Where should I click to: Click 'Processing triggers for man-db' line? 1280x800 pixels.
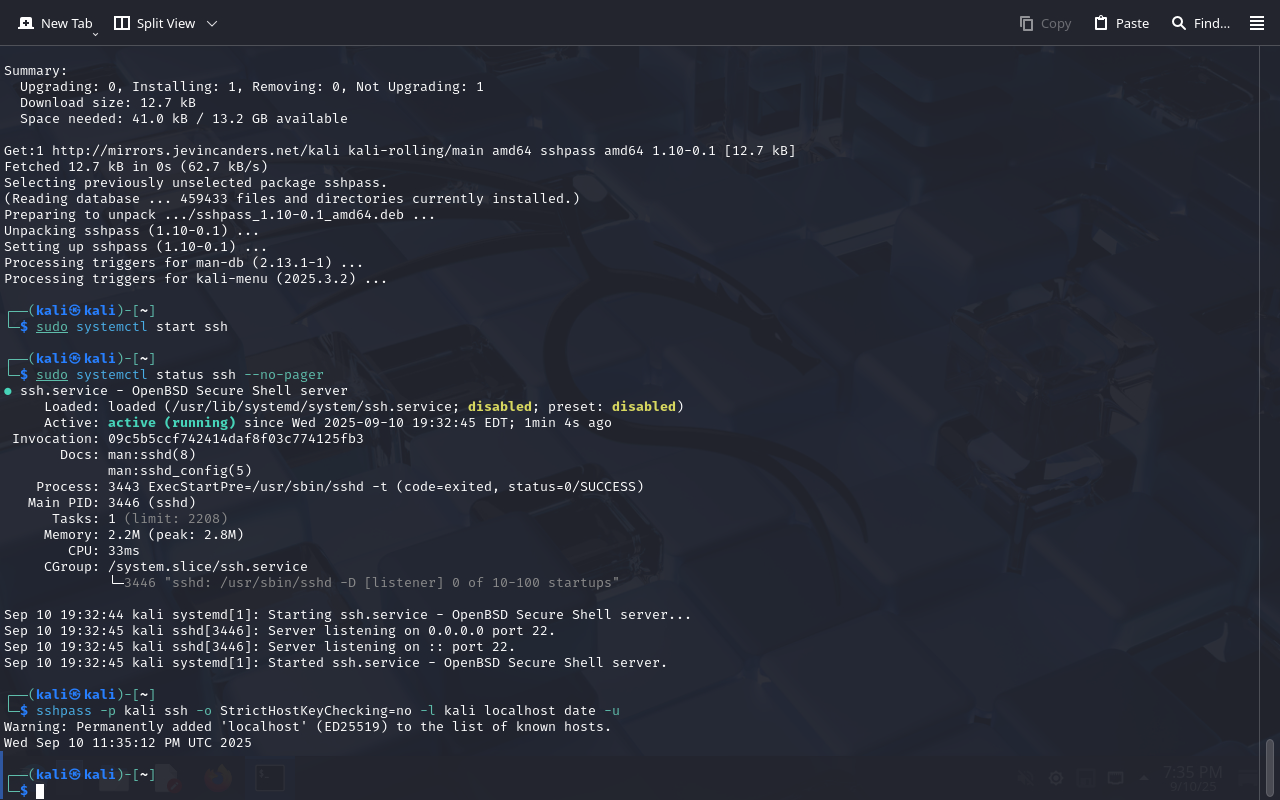[184, 263]
